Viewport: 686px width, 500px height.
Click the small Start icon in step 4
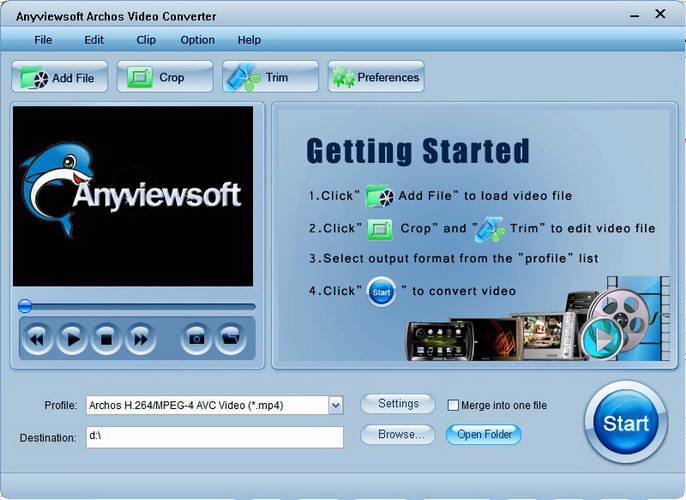(381, 292)
